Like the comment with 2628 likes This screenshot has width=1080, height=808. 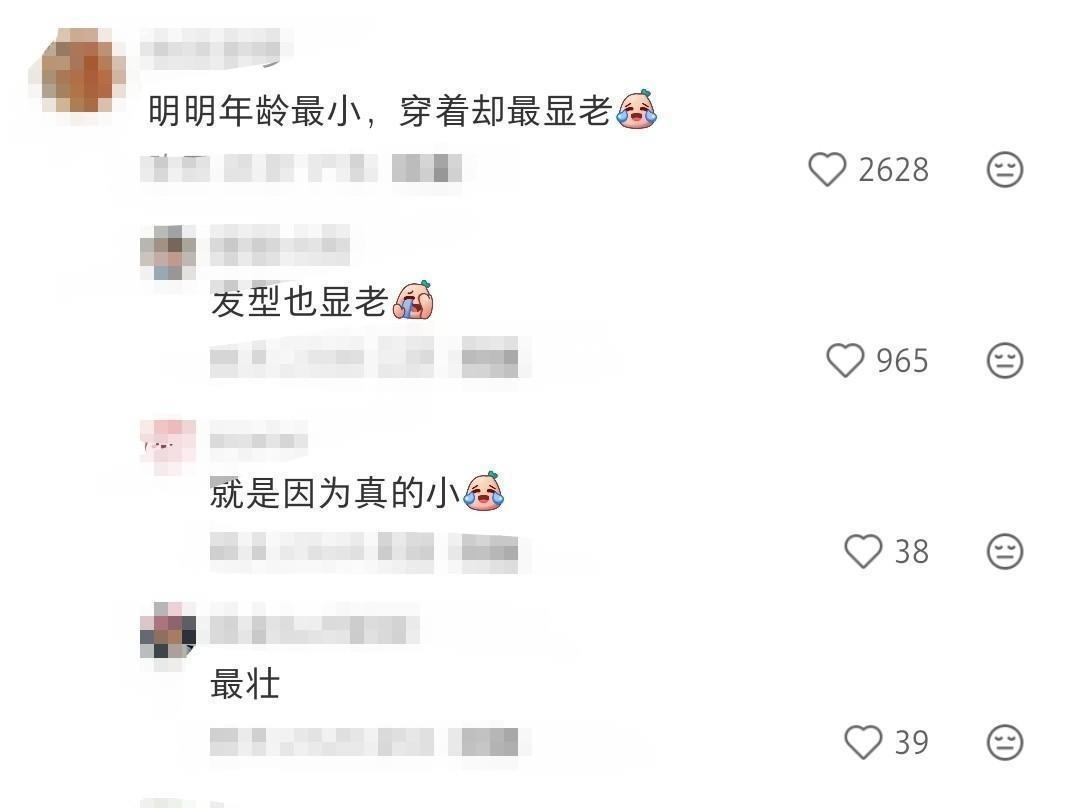827,169
